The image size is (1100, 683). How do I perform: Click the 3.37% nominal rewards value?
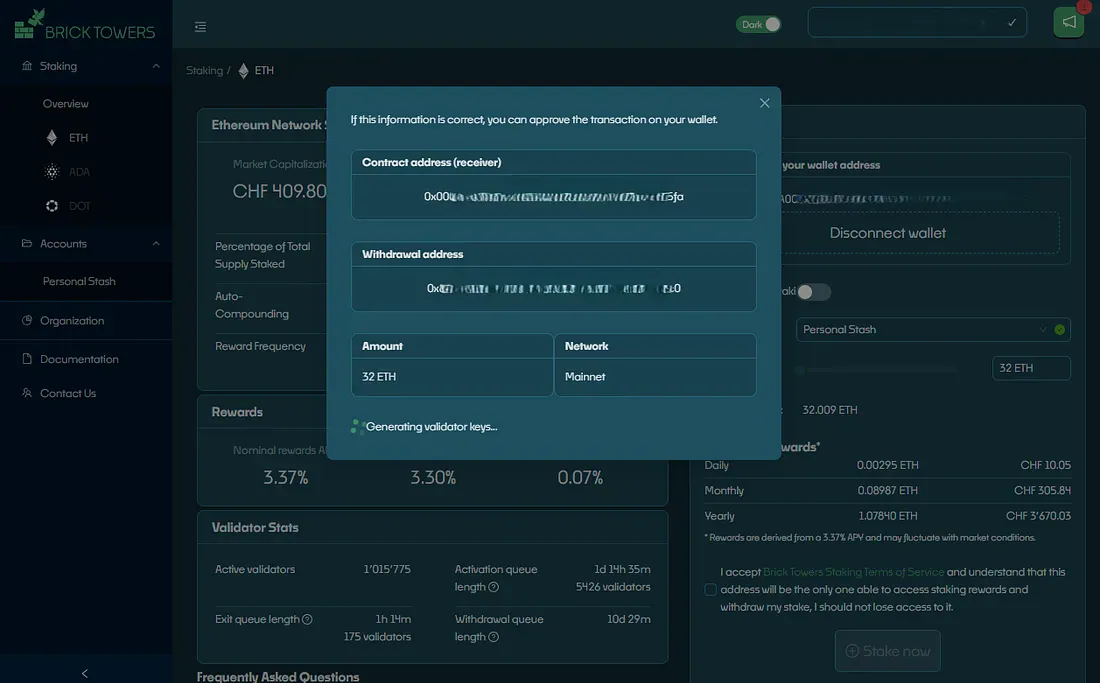[286, 478]
